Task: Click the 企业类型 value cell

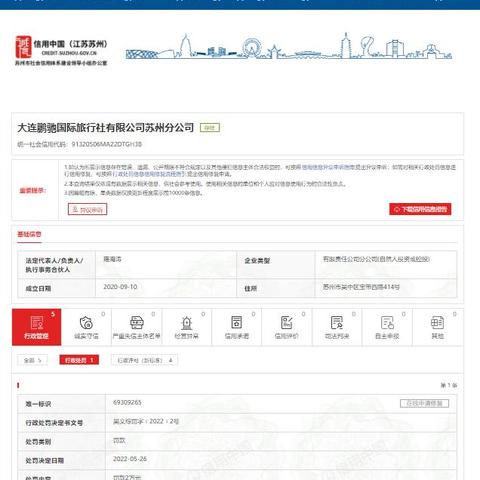Action: [386, 265]
